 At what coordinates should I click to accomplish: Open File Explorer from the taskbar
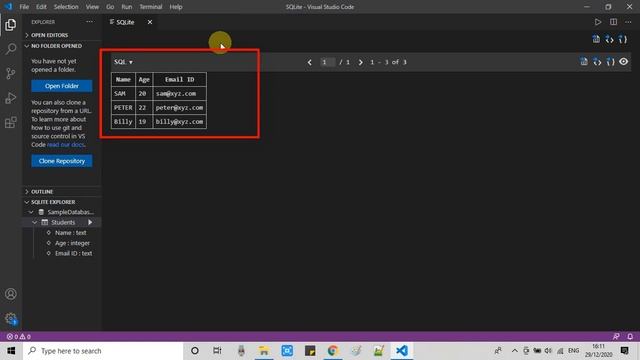264,351
